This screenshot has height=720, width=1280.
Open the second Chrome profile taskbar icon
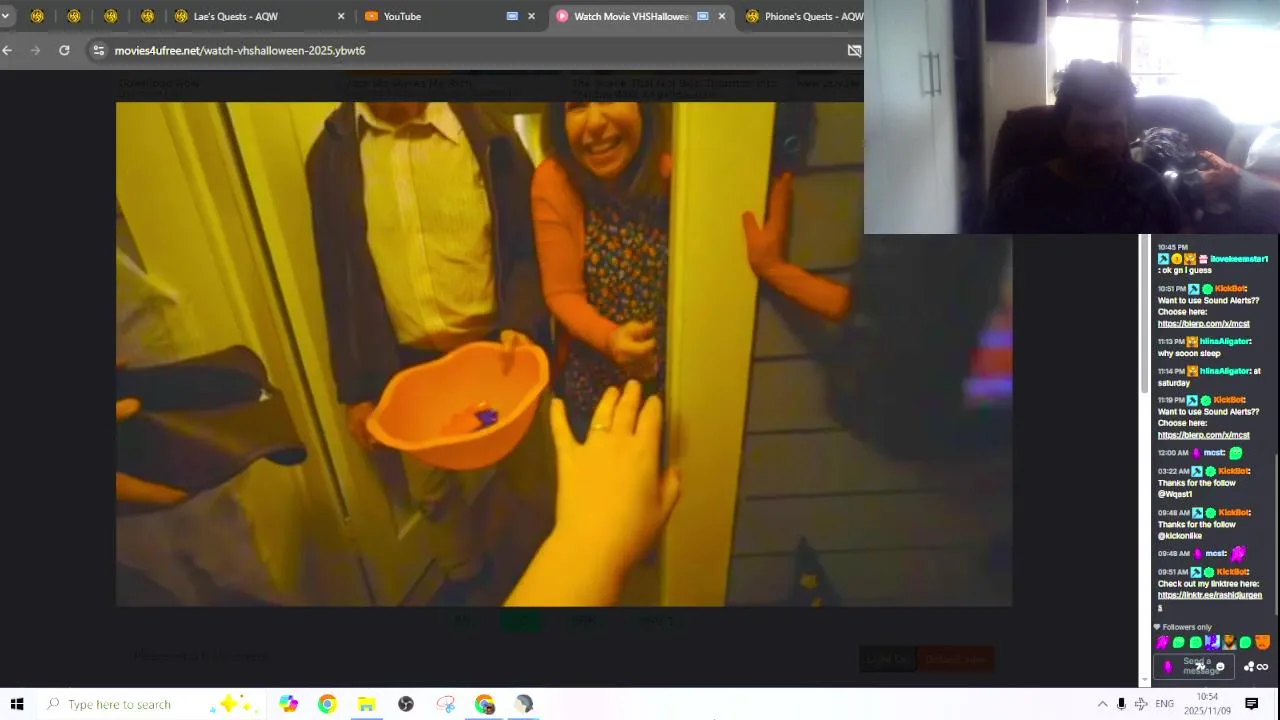tap(485, 704)
